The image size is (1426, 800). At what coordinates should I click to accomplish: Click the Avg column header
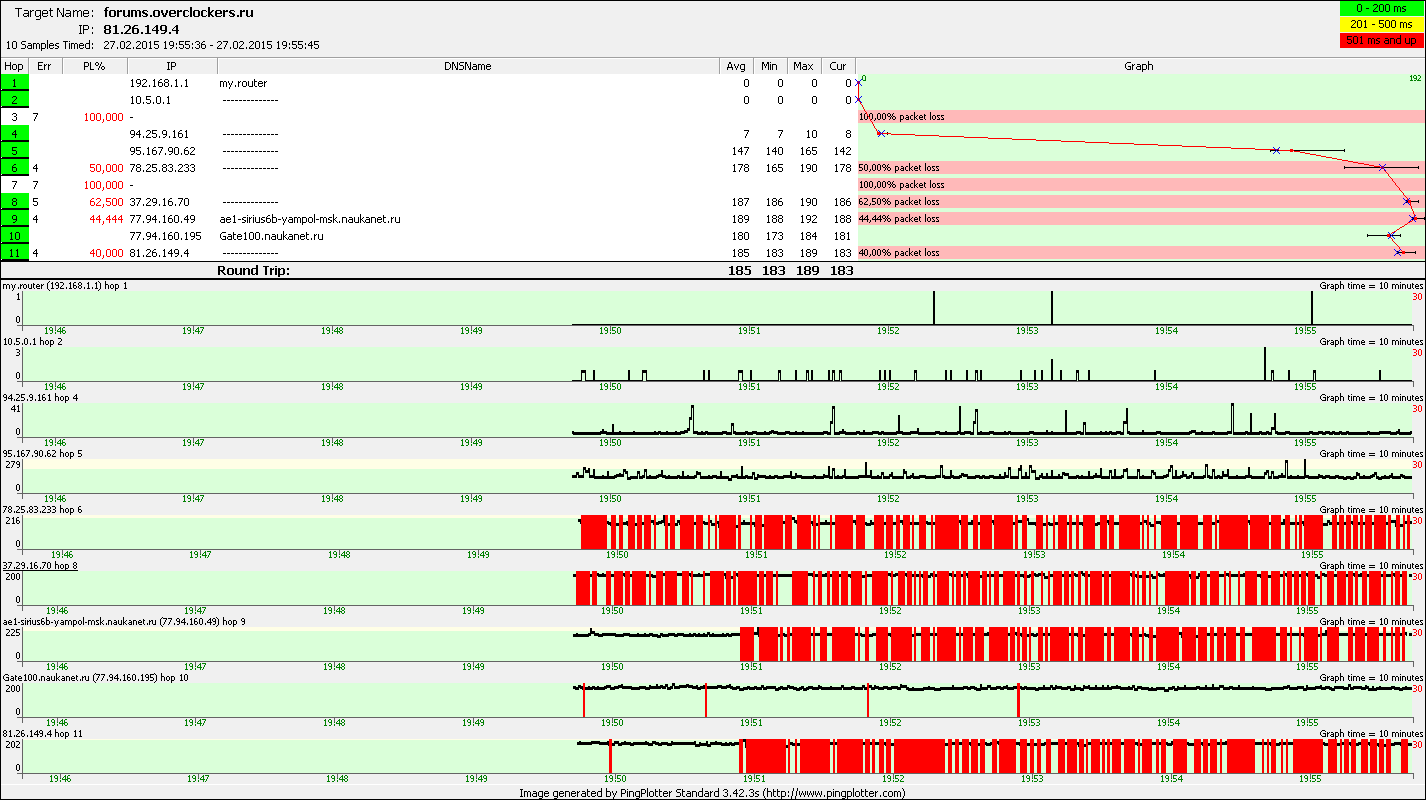[x=736, y=66]
